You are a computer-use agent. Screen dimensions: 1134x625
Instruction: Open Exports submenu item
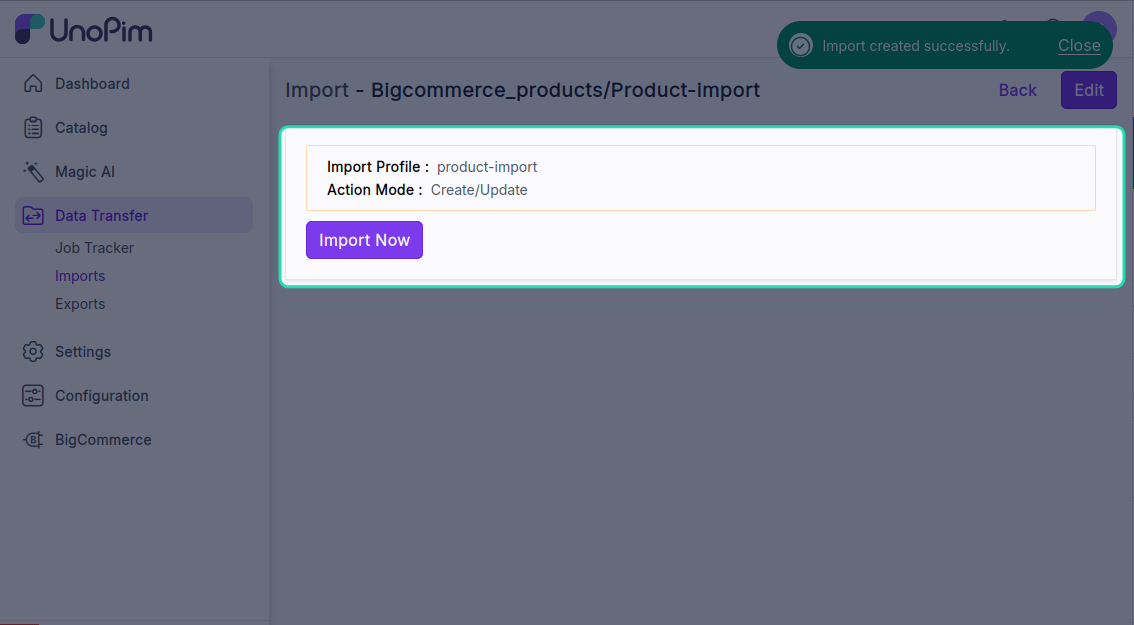click(x=80, y=305)
